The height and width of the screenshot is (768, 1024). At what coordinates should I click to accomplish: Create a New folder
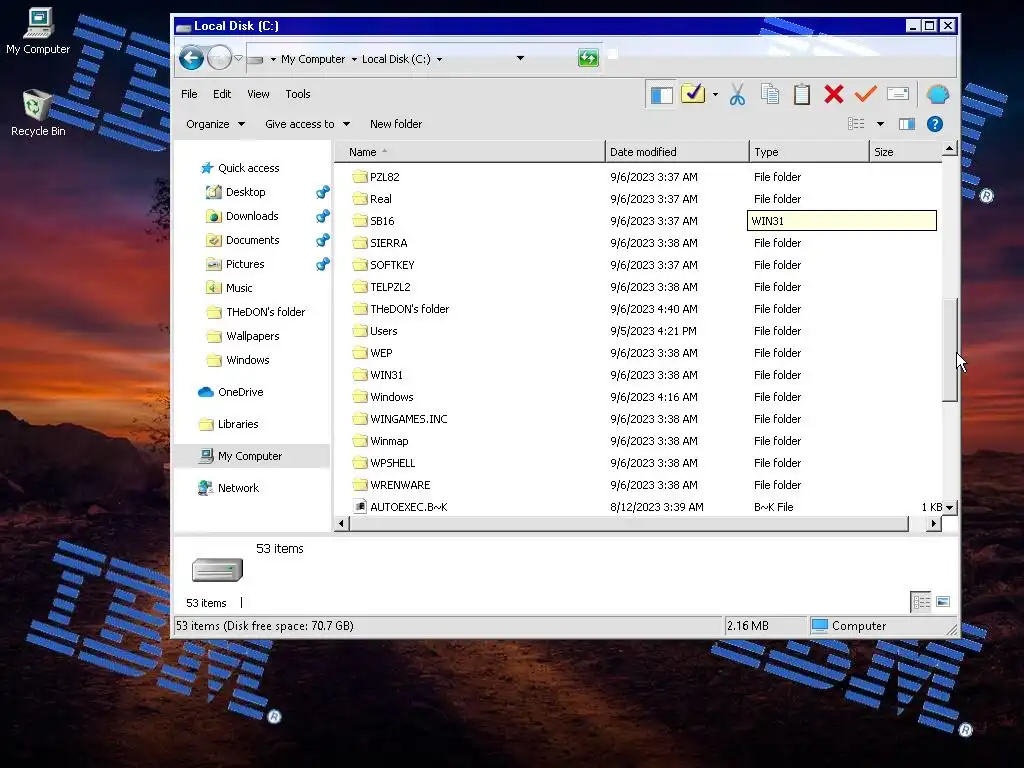[x=396, y=124]
